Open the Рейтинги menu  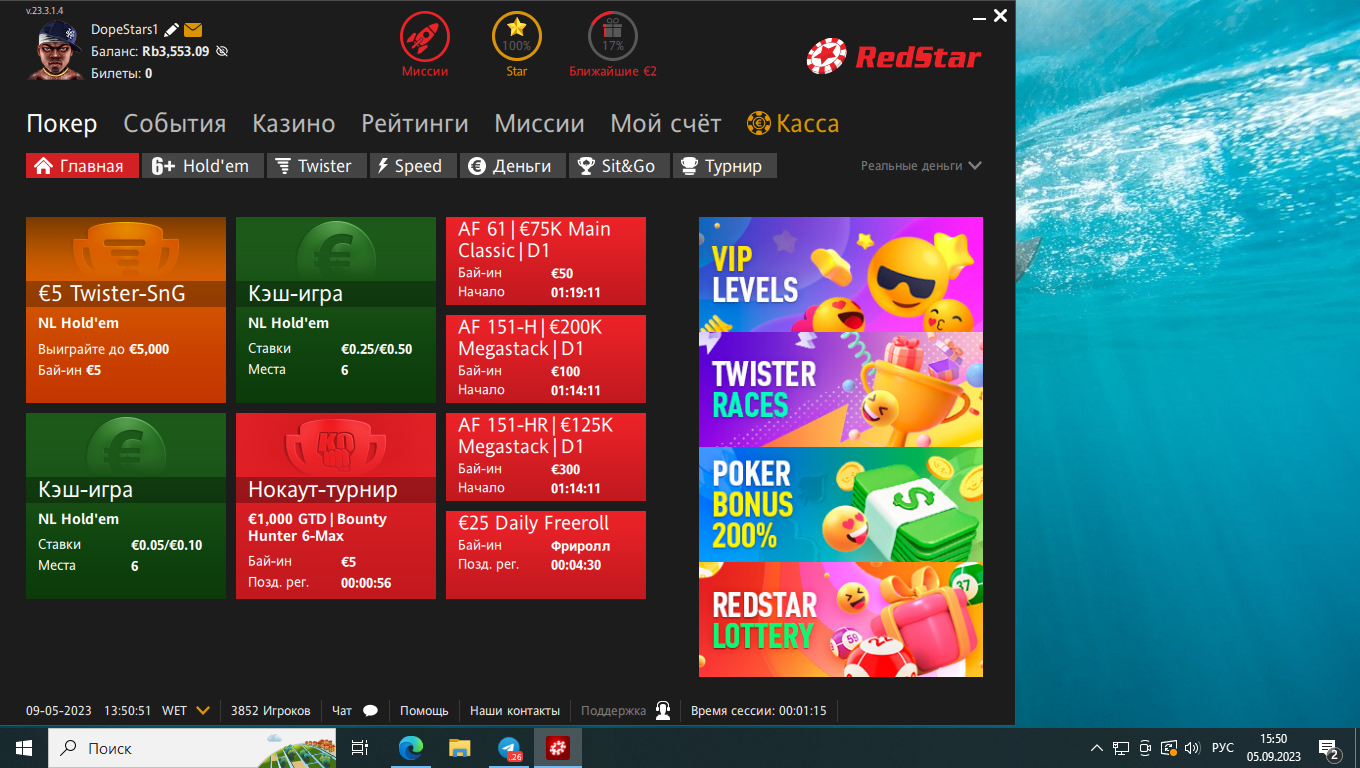click(x=415, y=124)
